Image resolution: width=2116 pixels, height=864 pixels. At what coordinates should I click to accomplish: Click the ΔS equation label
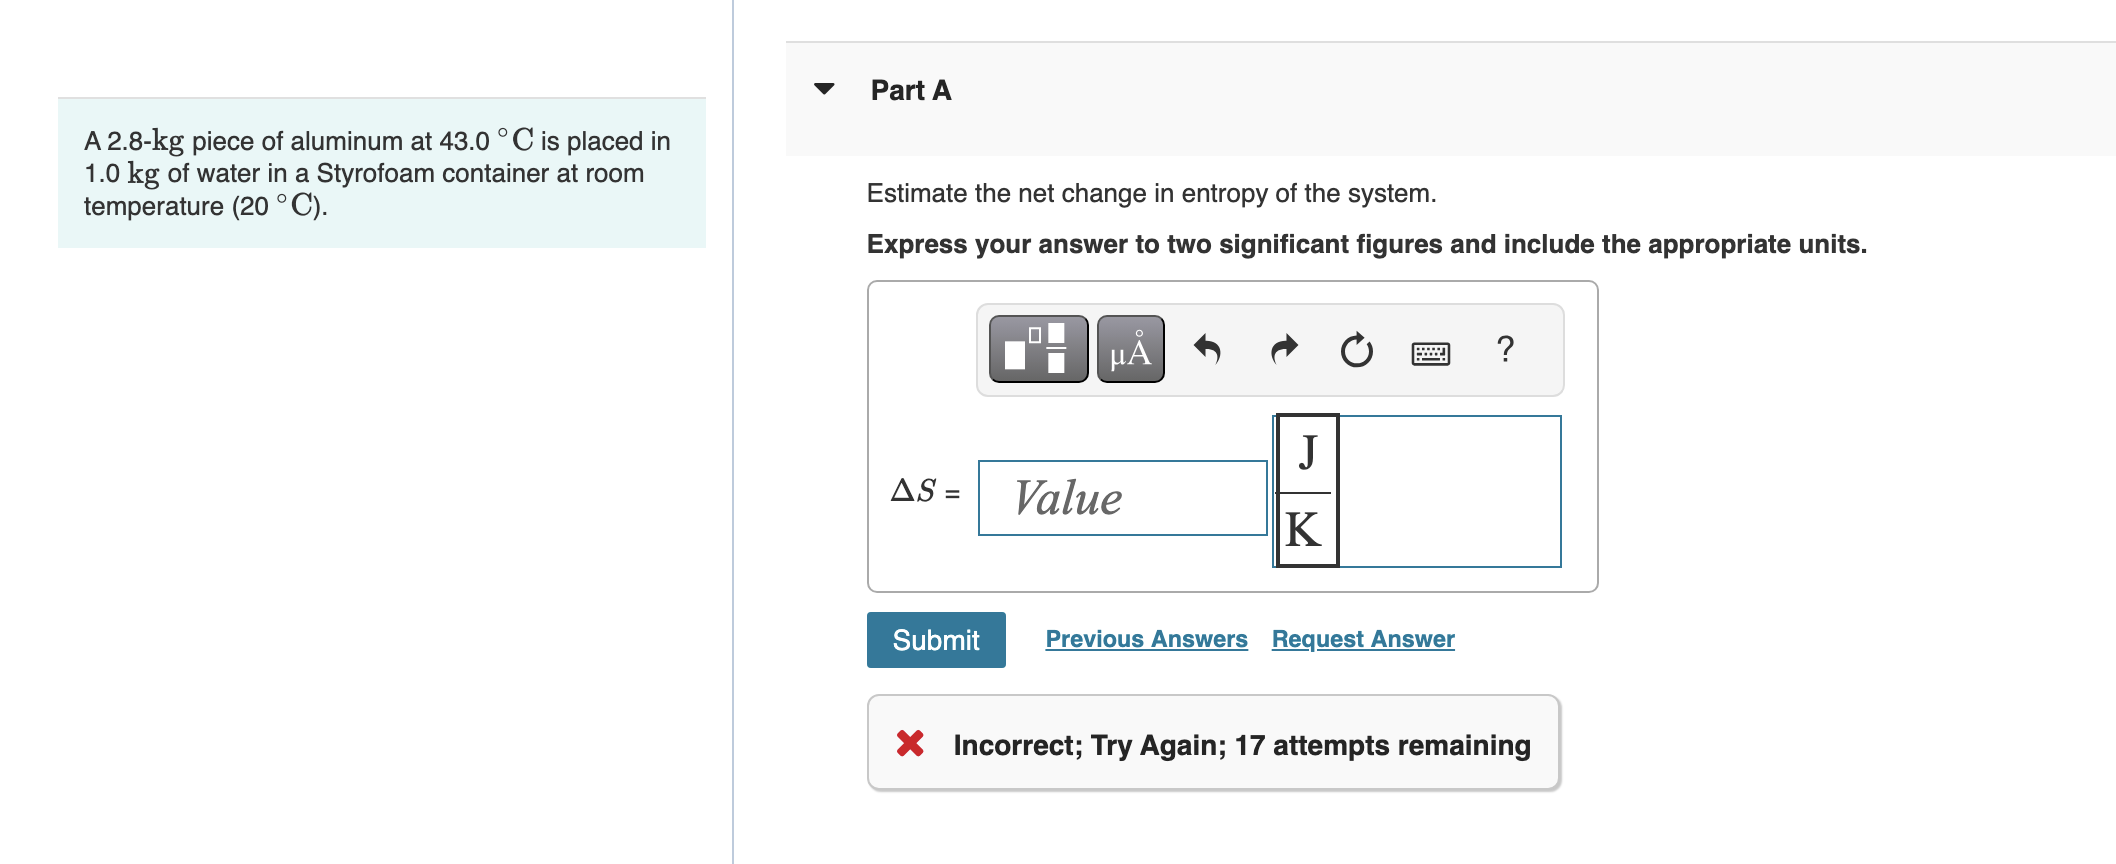[x=924, y=491]
